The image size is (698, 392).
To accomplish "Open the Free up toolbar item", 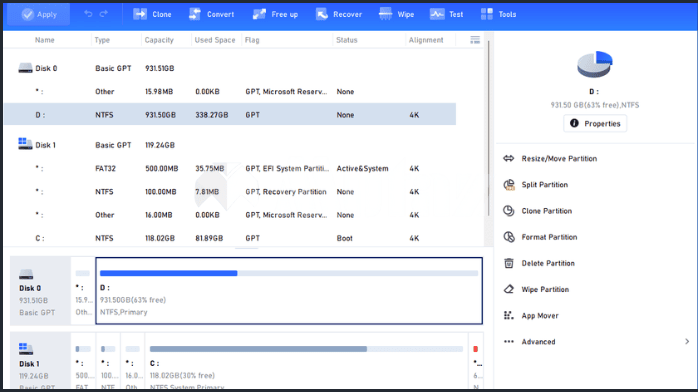I will (x=276, y=14).
